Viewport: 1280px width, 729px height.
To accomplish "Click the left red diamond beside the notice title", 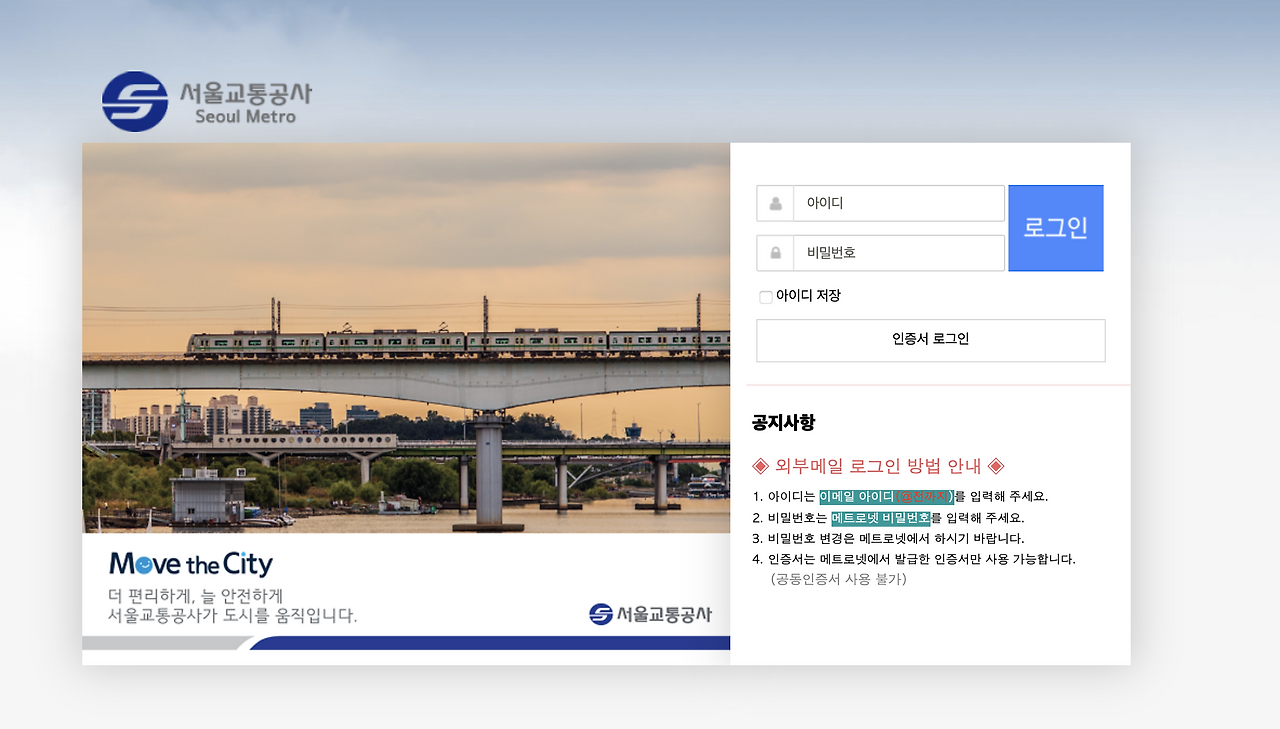I will pyautogui.click(x=762, y=464).
